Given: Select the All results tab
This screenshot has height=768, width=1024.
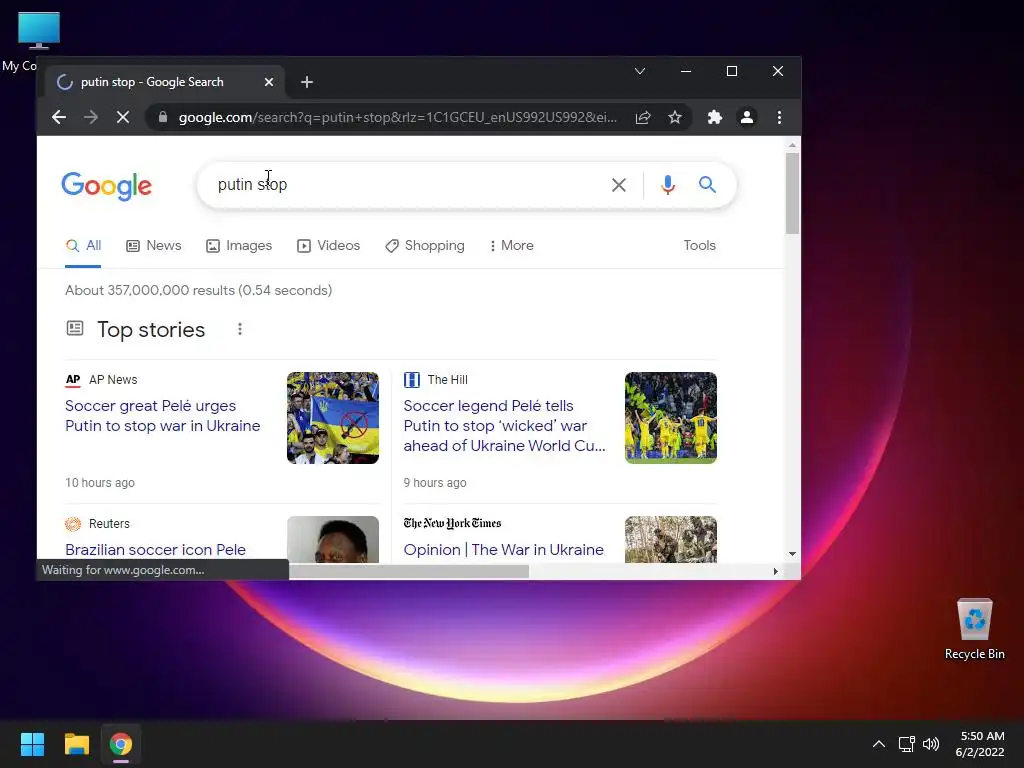Looking at the screenshot, I should tap(83, 246).
